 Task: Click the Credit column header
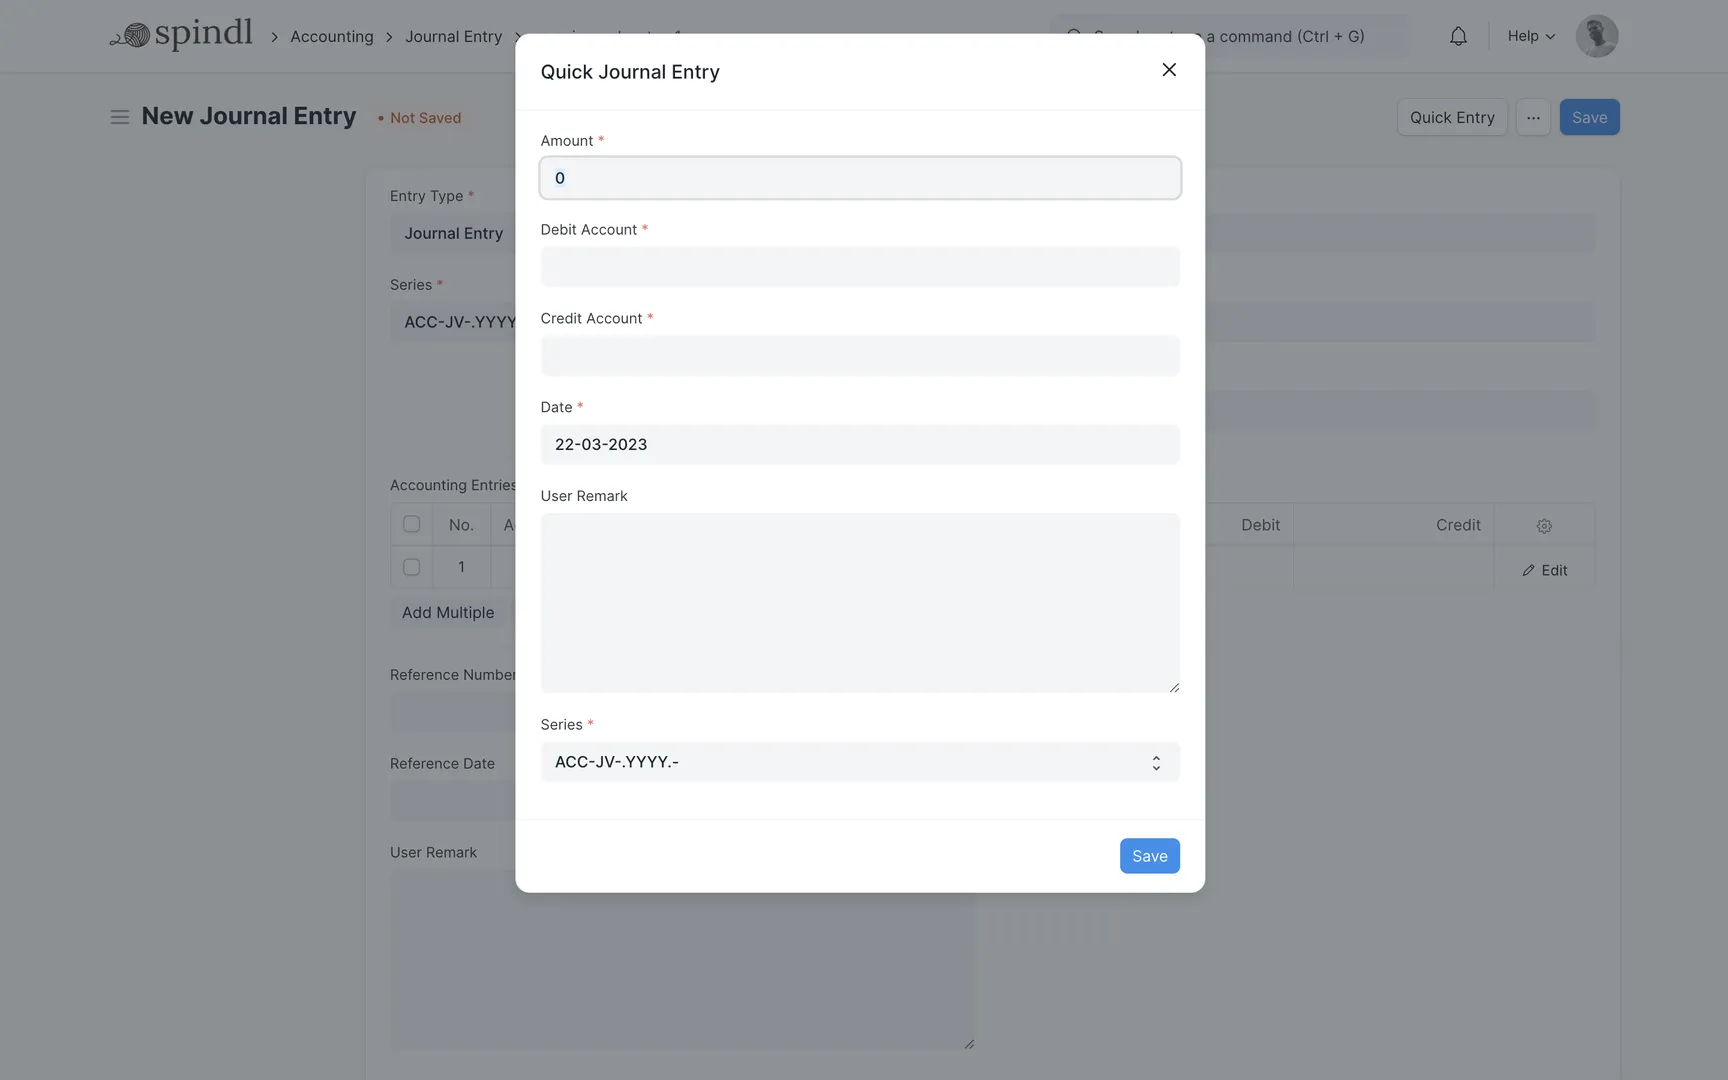[1457, 525]
